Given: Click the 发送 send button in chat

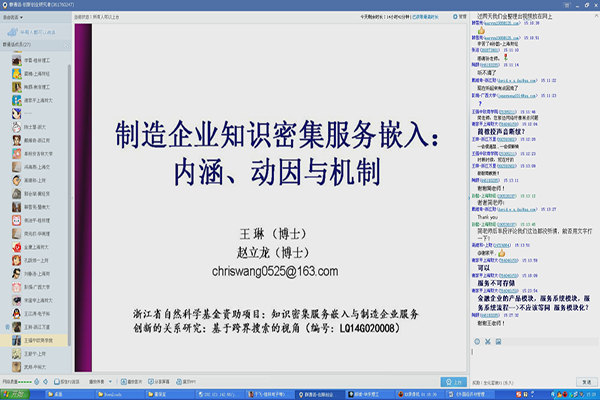Looking at the screenshot, I should tap(586, 382).
